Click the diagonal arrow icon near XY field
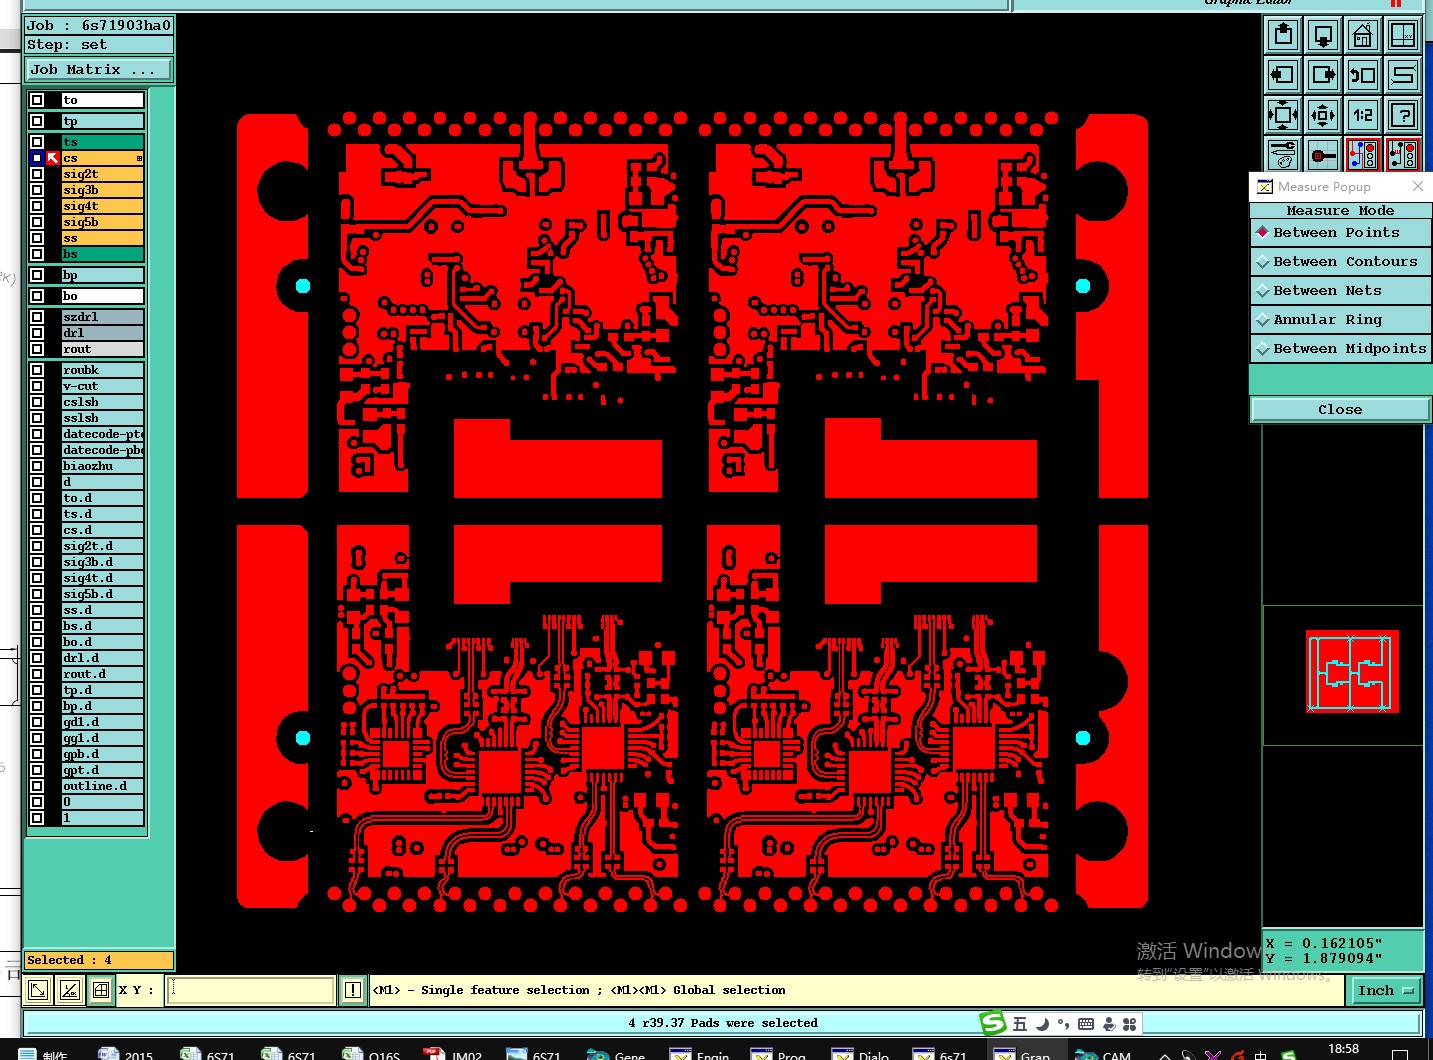Image resolution: width=1433 pixels, height=1060 pixels. 38,990
